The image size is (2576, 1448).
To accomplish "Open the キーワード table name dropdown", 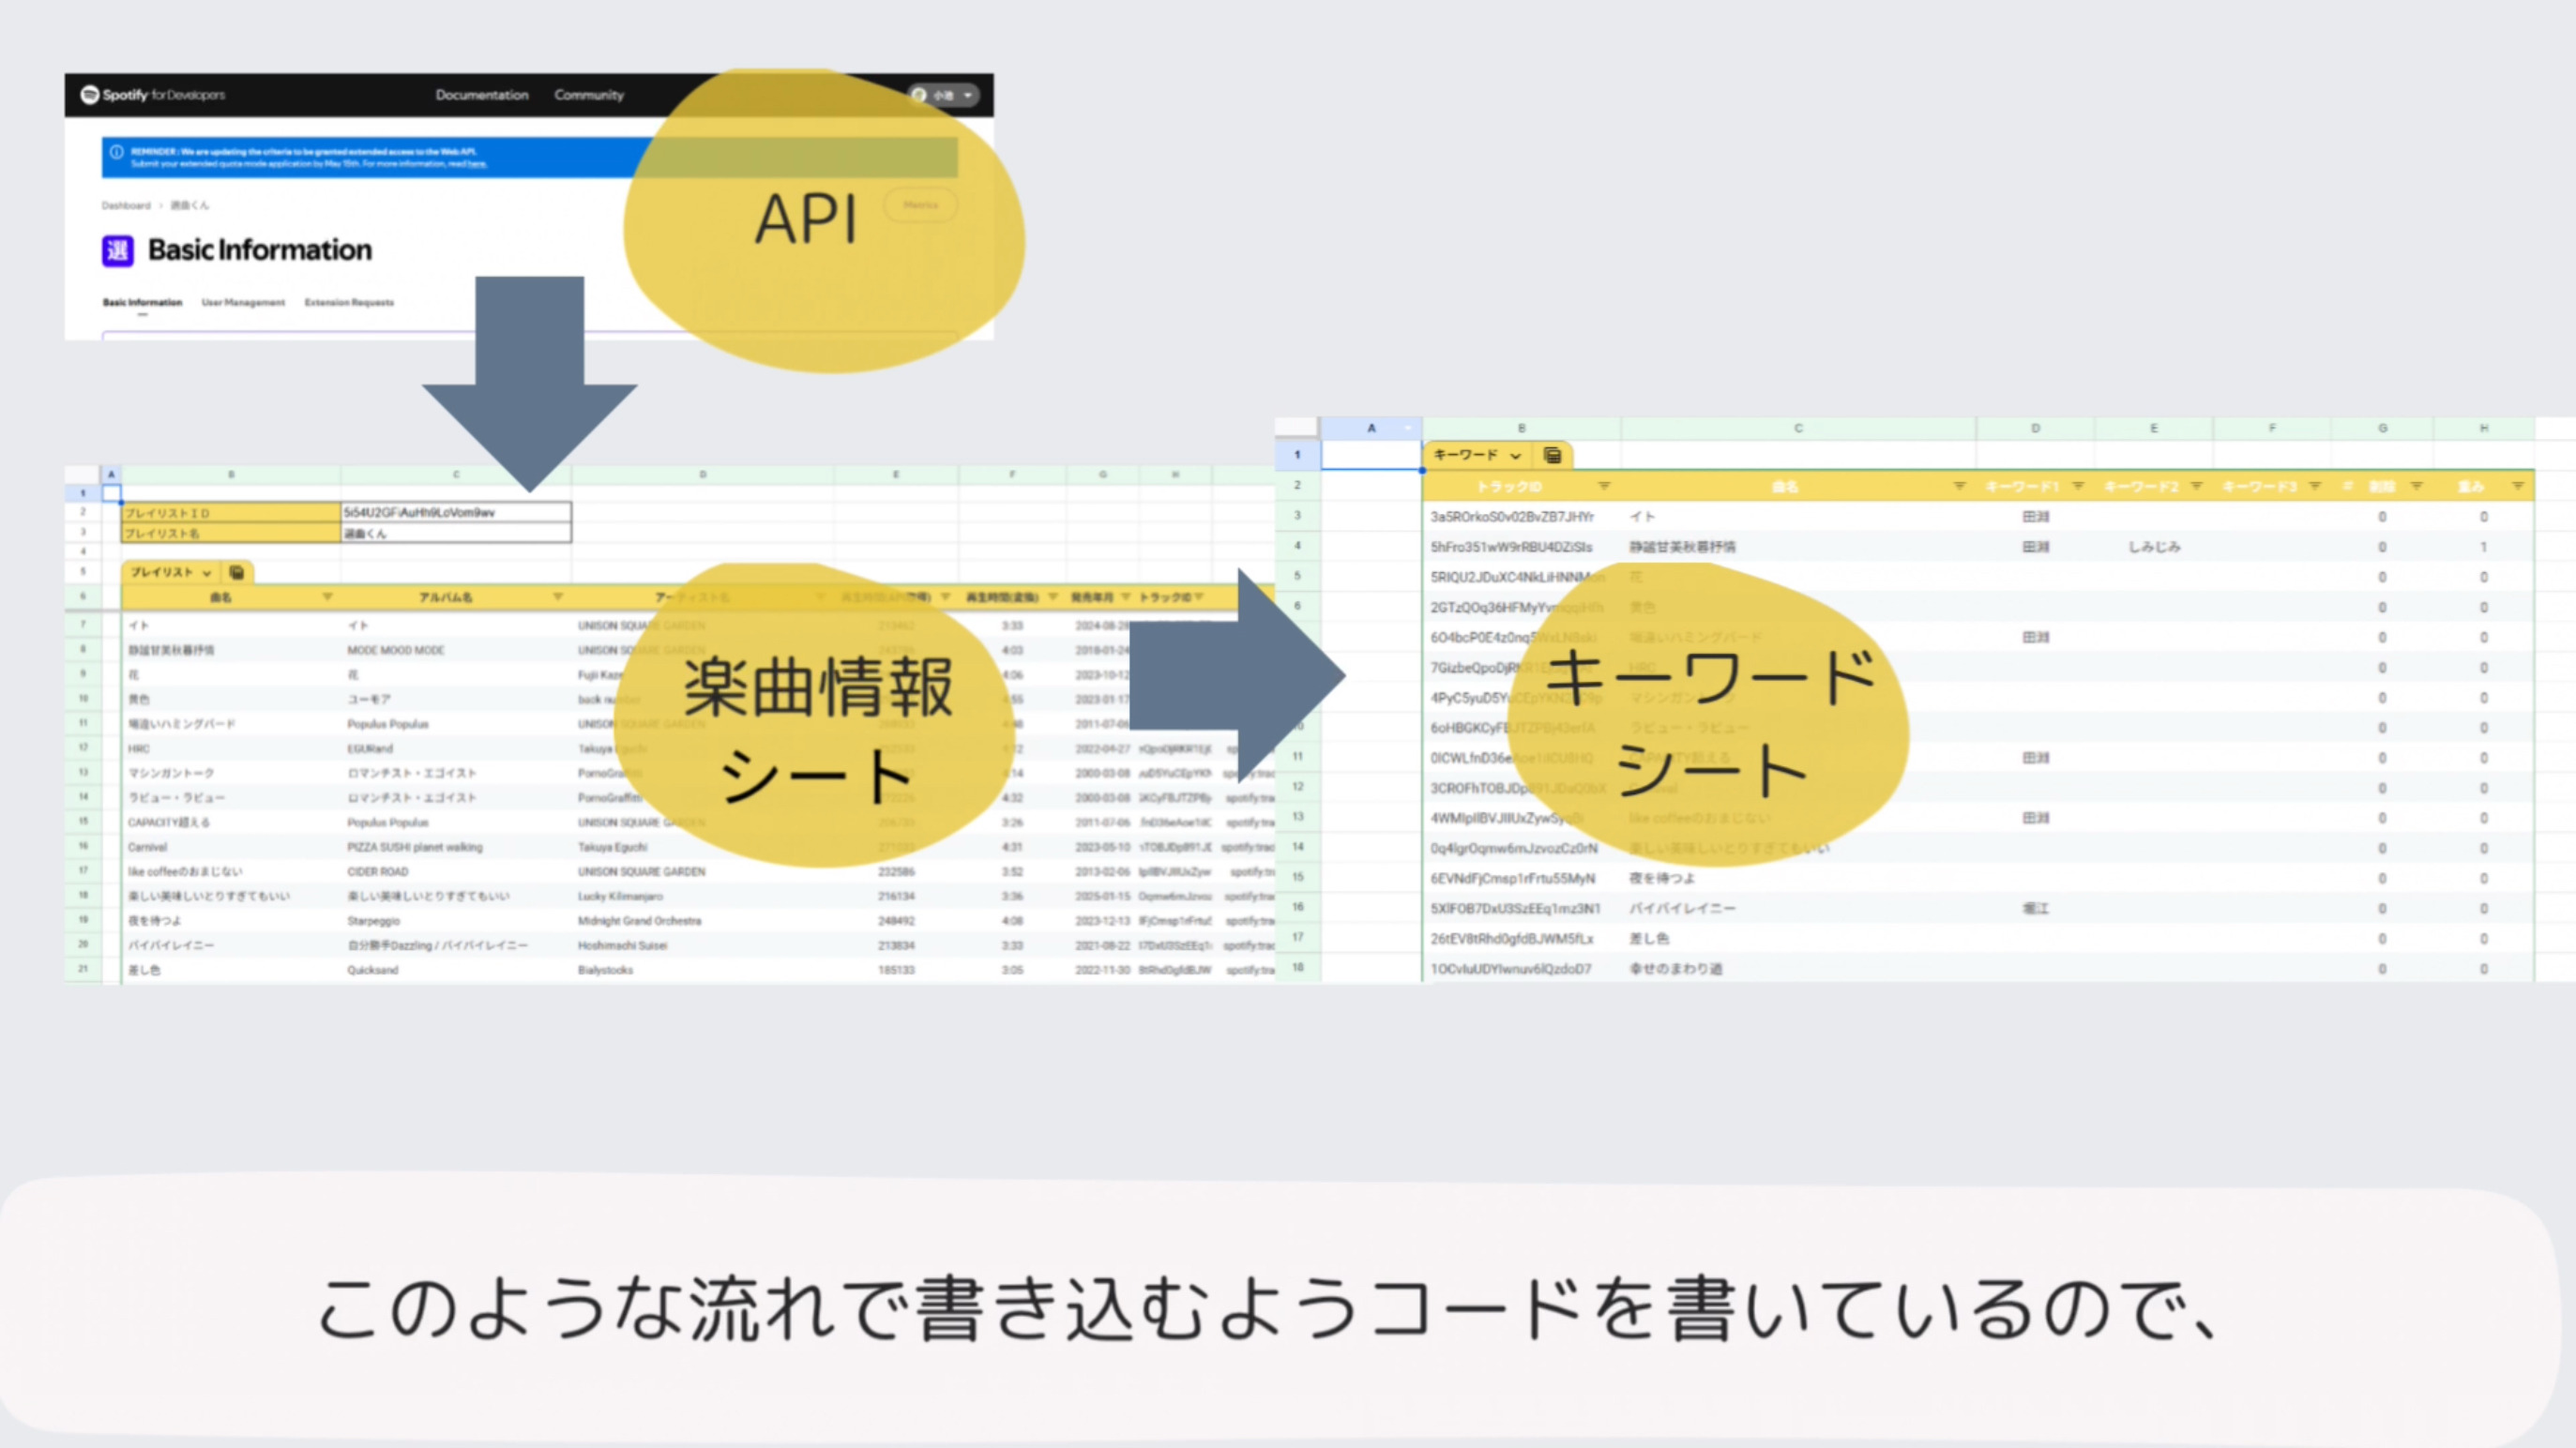I will [1515, 456].
